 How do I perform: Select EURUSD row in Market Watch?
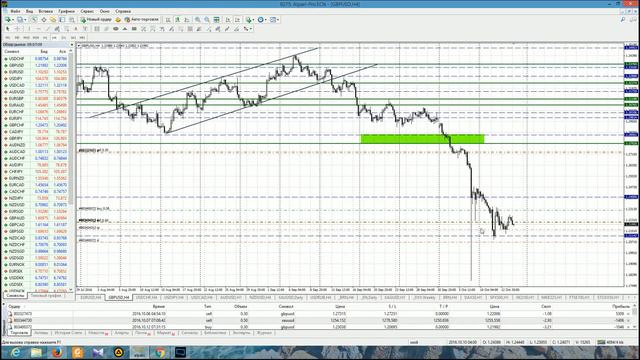click(36, 72)
